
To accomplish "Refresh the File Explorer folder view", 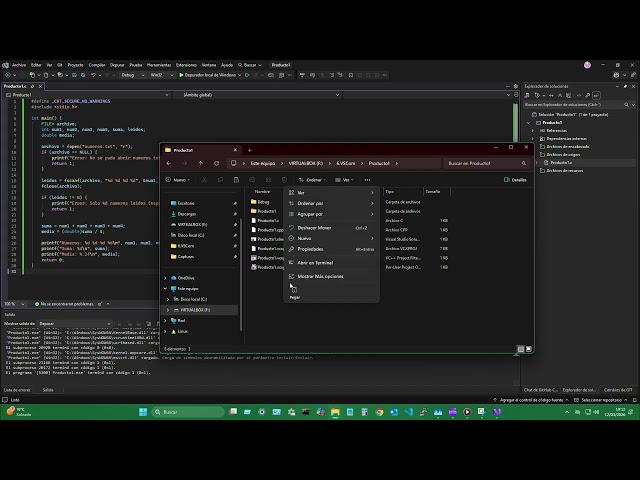I will pyautogui.click(x=216, y=163).
